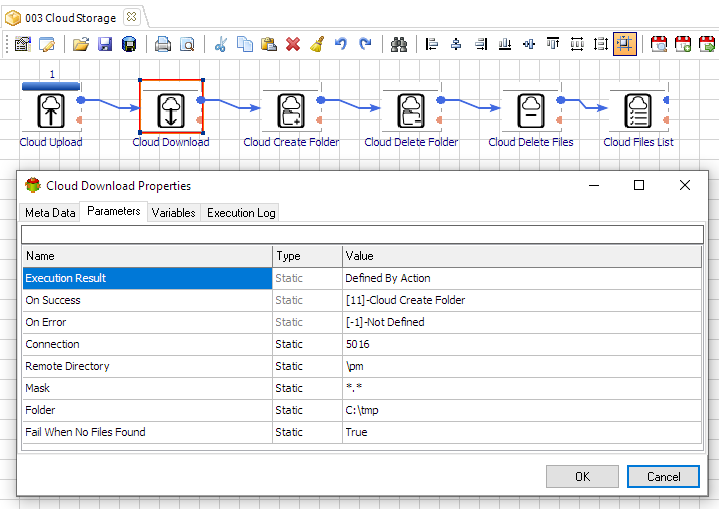Select the Cloud Upload task node

click(50, 111)
